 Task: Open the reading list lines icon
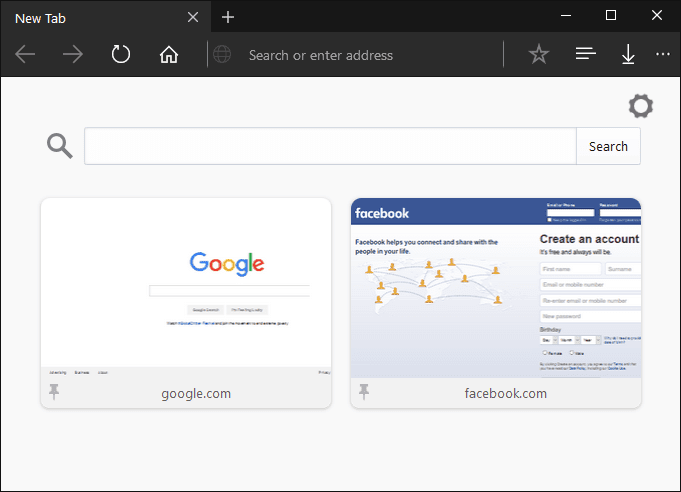coord(585,54)
